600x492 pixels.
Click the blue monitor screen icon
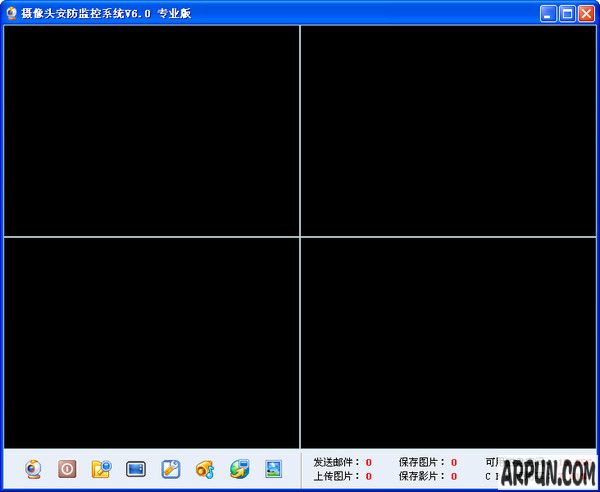click(x=136, y=468)
